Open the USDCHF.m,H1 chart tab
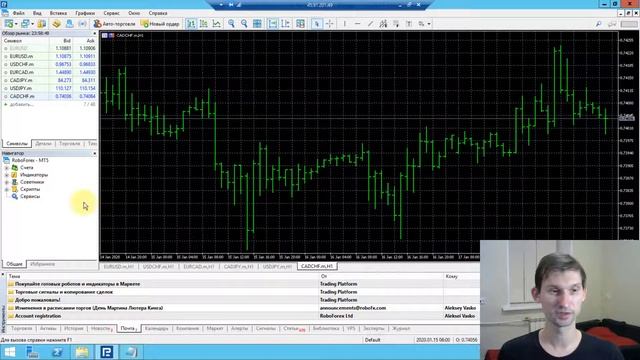The width and height of the screenshot is (640, 360). pyautogui.click(x=158, y=267)
